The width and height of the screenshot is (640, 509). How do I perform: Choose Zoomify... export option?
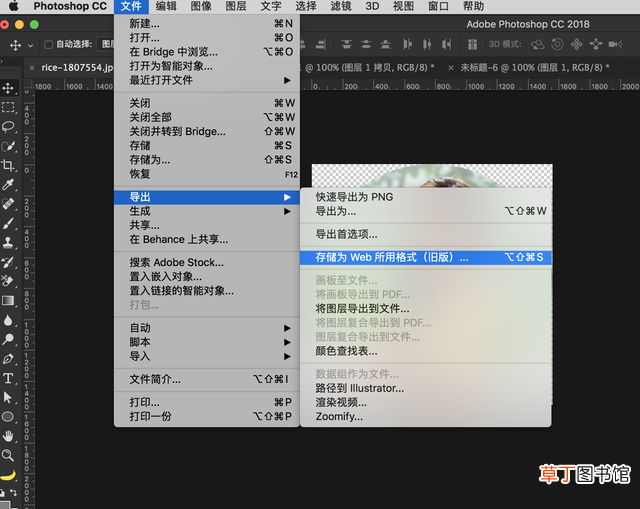[426, 417]
